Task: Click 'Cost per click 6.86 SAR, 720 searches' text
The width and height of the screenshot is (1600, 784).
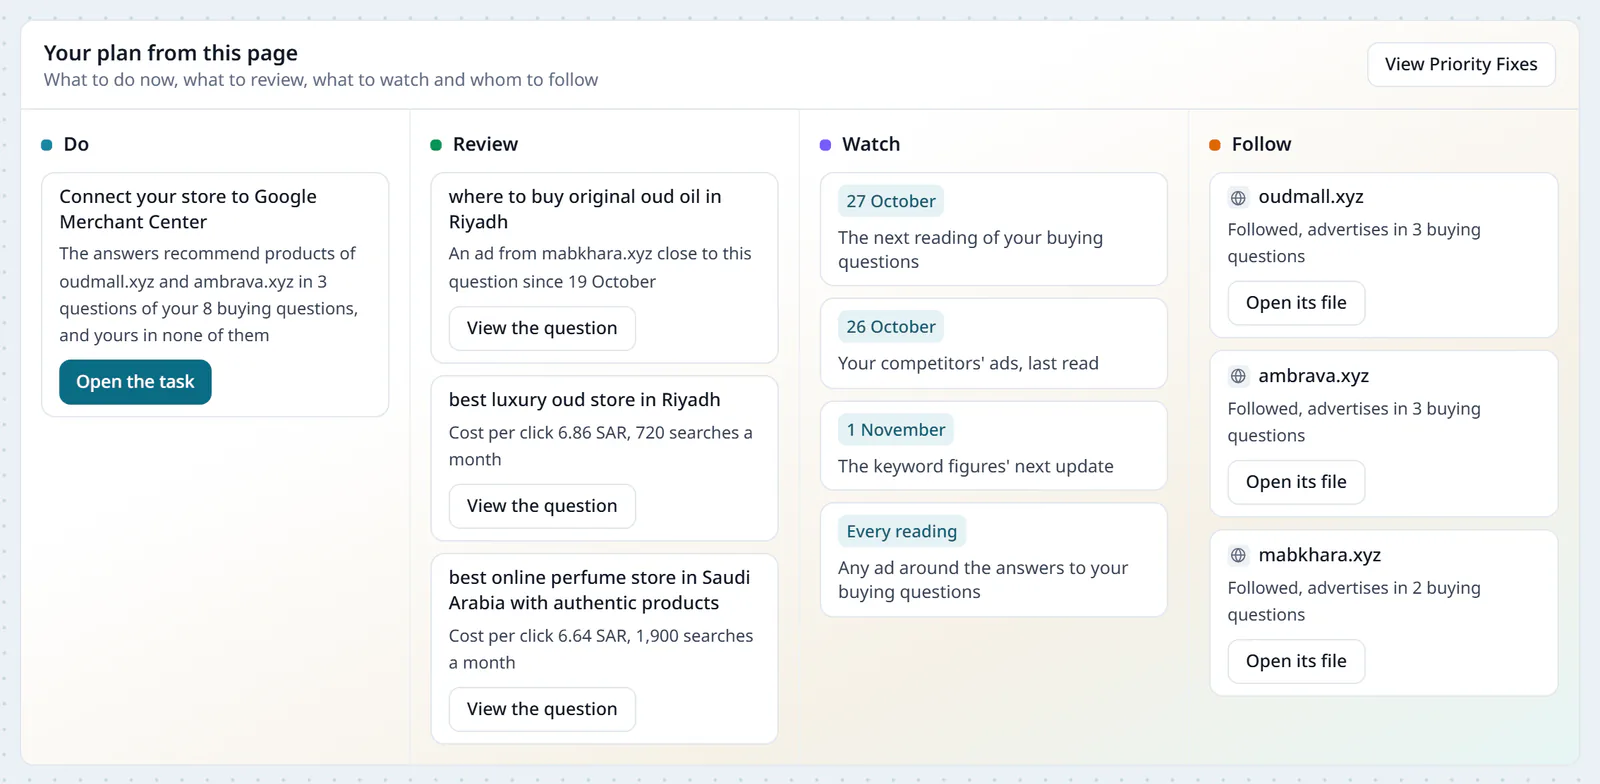Action: coord(601,446)
